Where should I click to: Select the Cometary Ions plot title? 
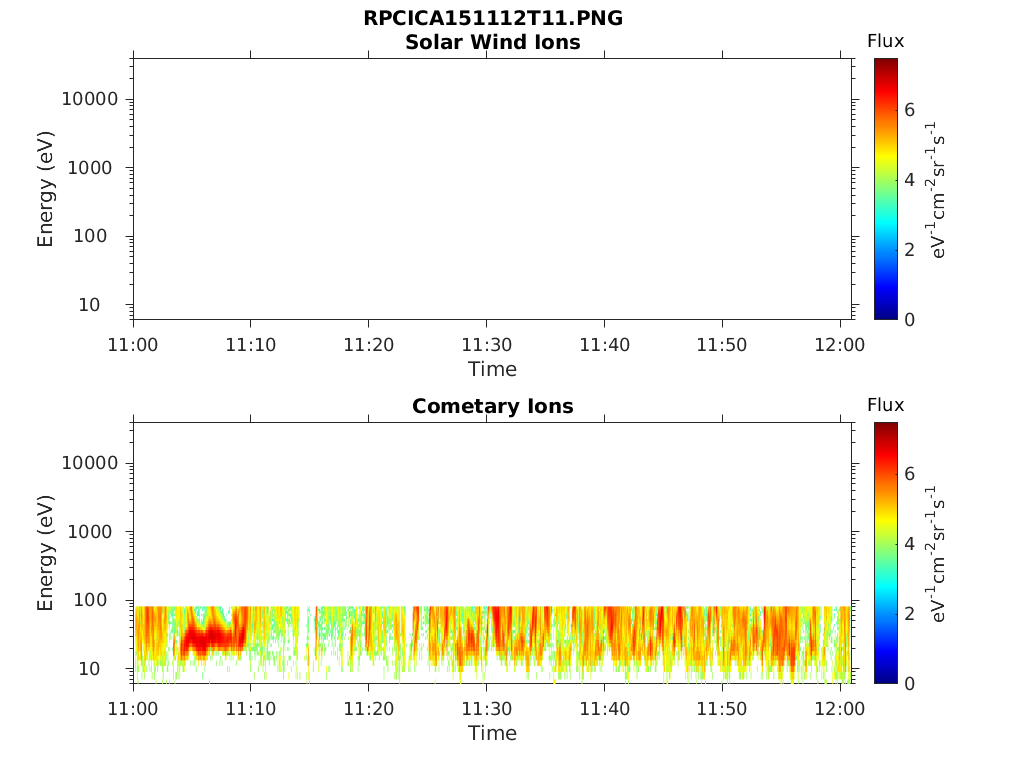[x=492, y=406]
